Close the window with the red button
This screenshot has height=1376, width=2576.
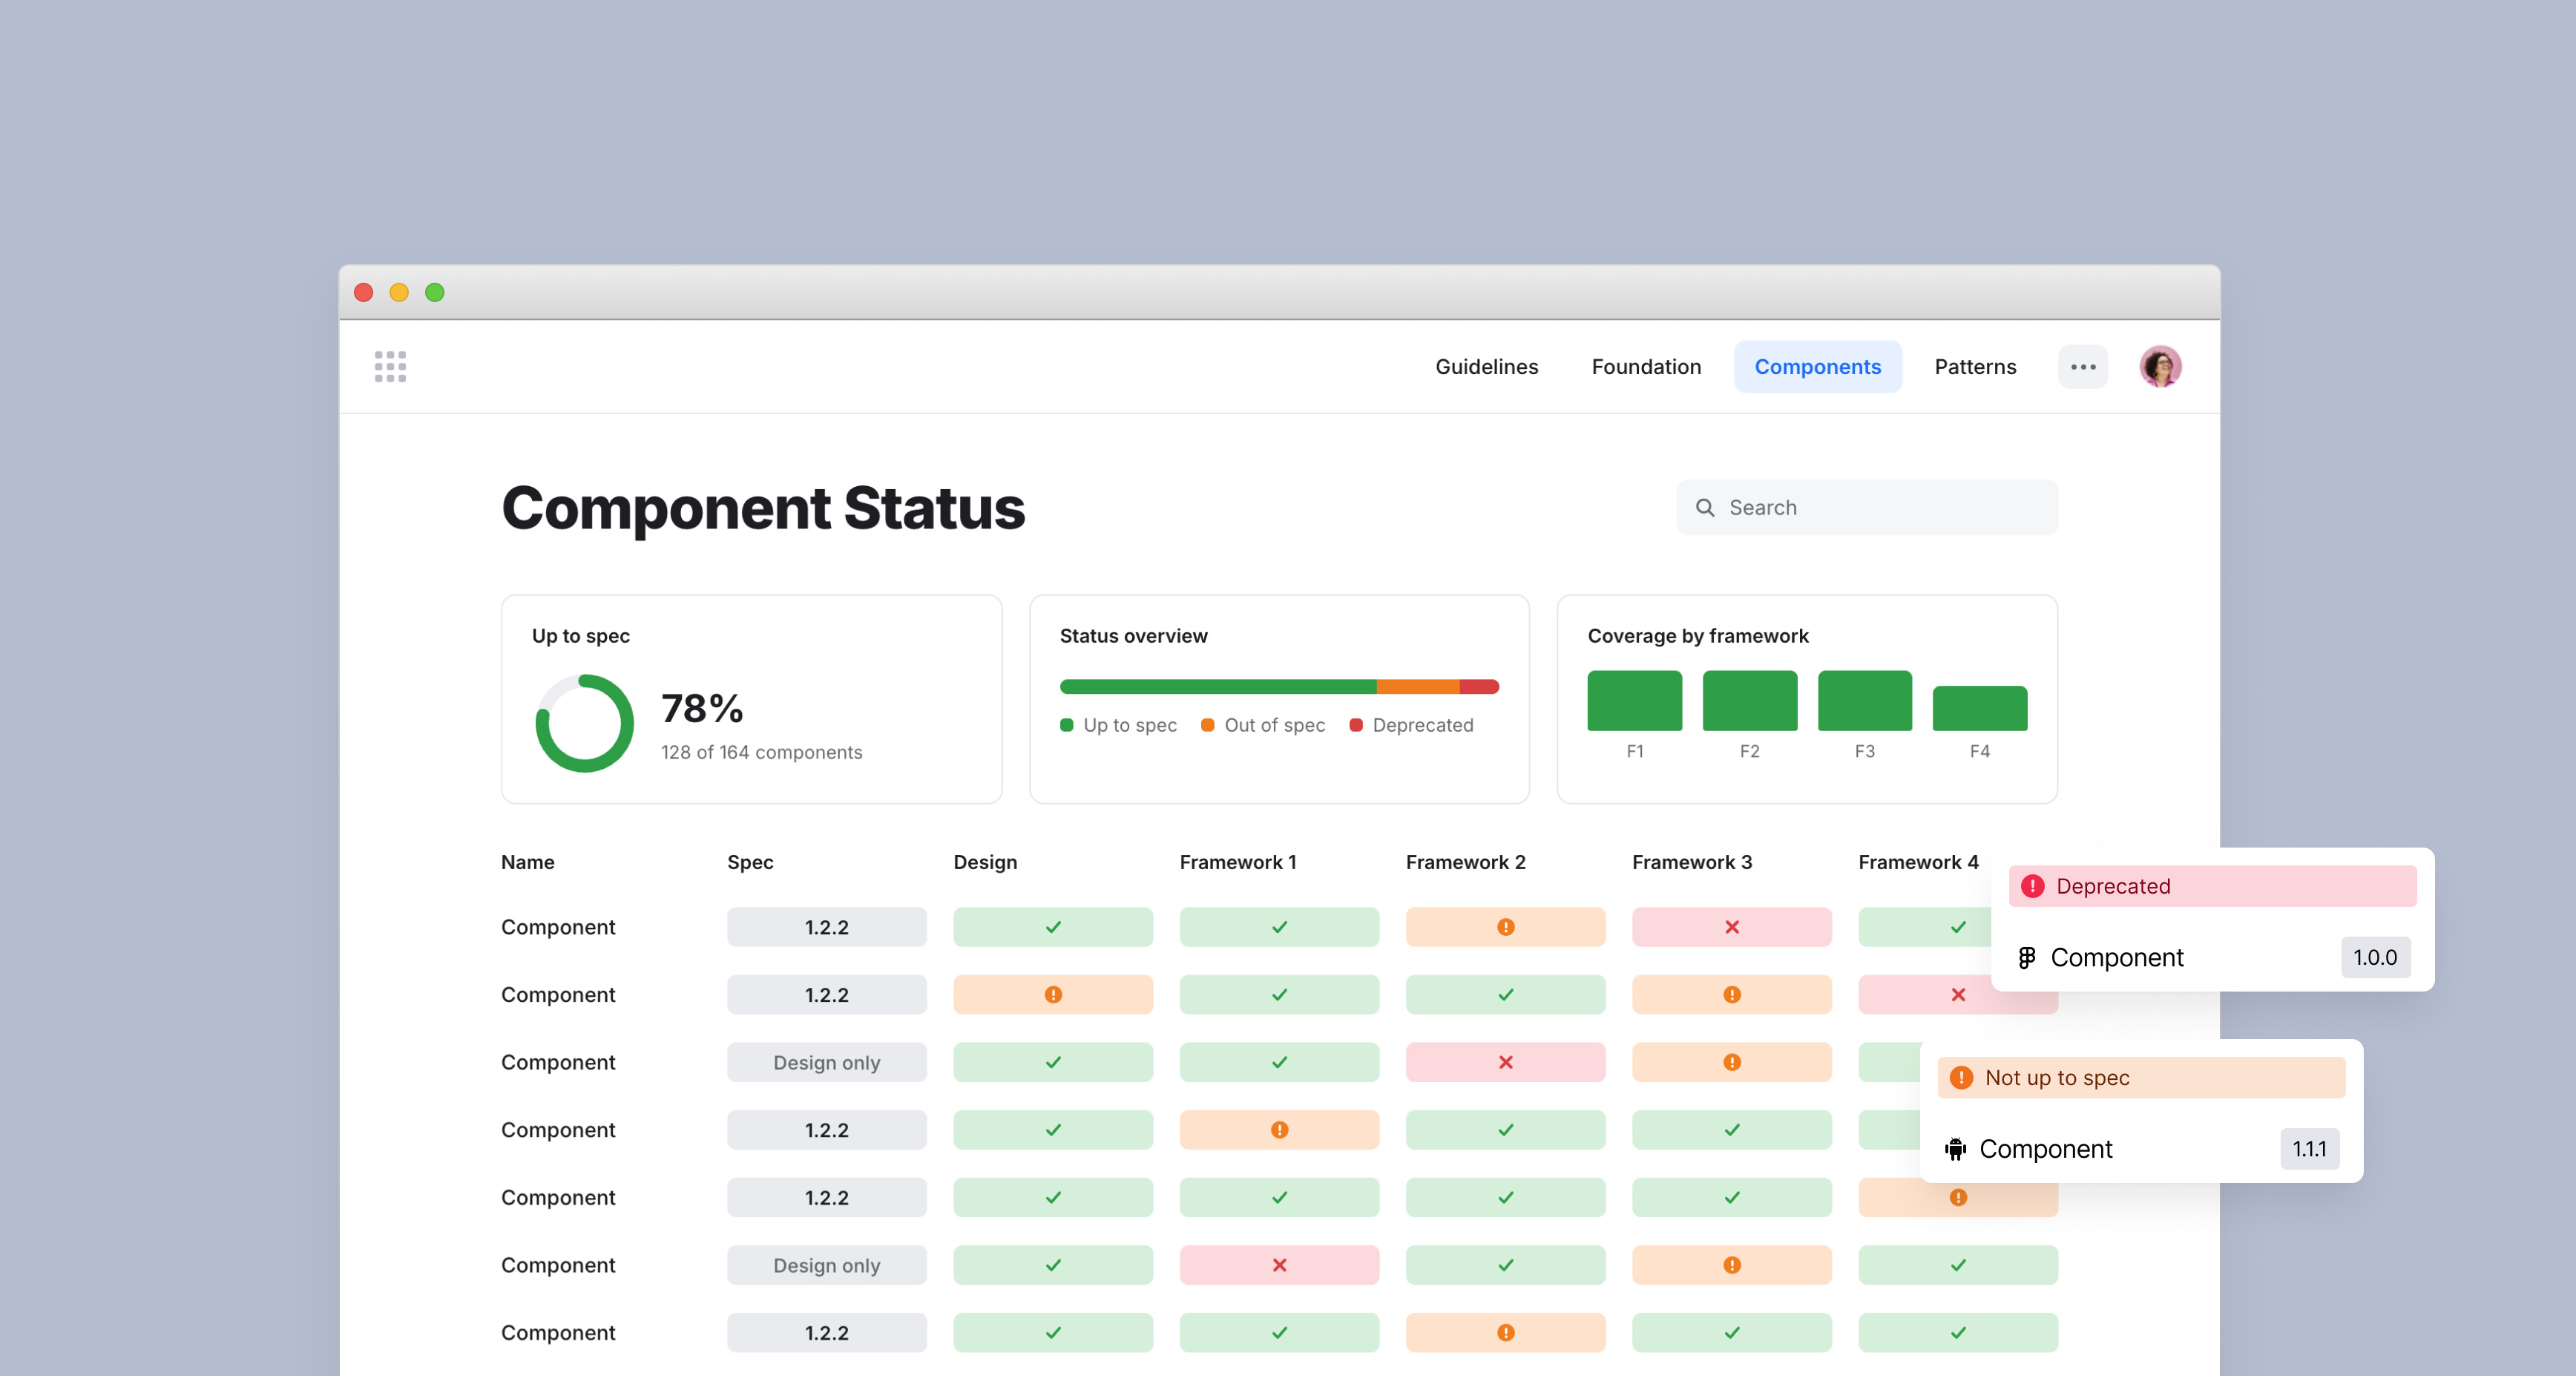pos(363,292)
